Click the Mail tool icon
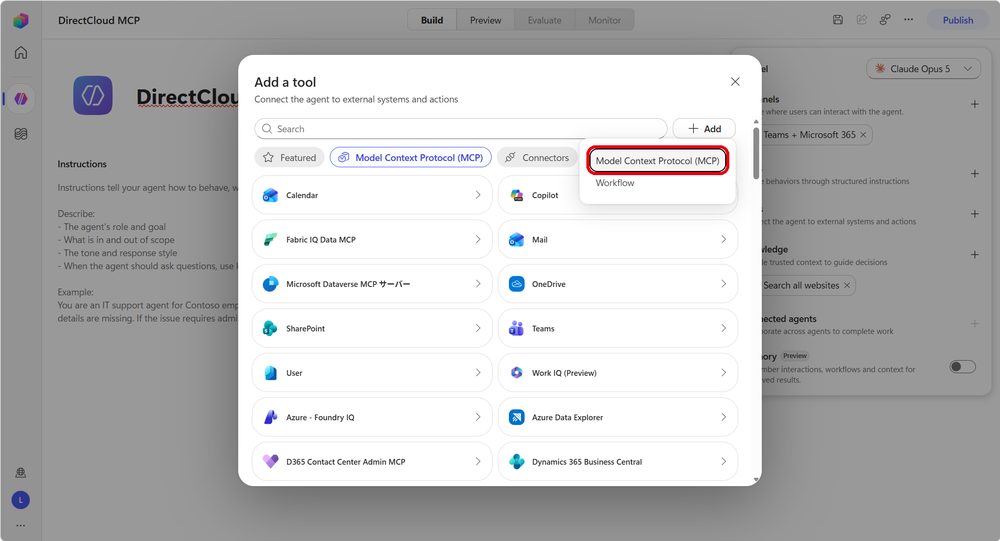Image resolution: width=1000 pixels, height=541 pixels. coord(517,240)
